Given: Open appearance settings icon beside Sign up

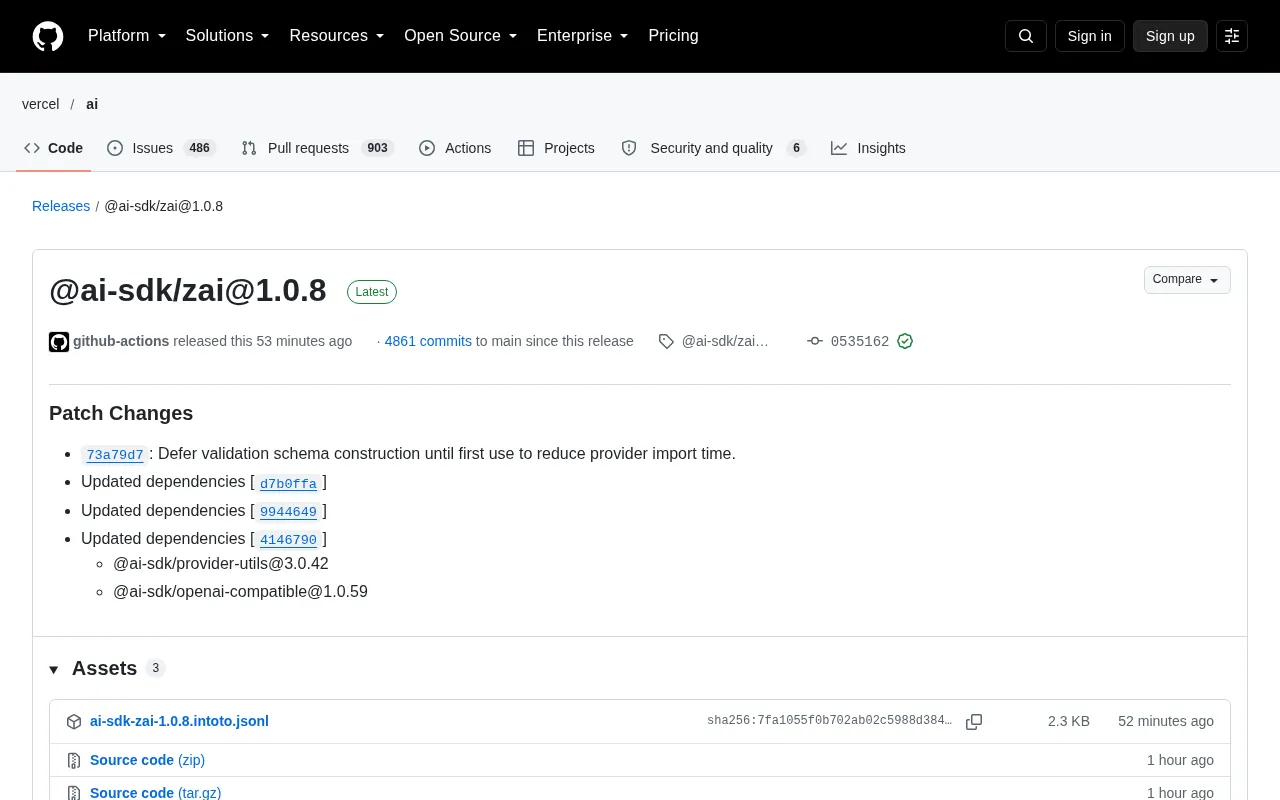Looking at the screenshot, I should pyautogui.click(x=1232, y=36).
